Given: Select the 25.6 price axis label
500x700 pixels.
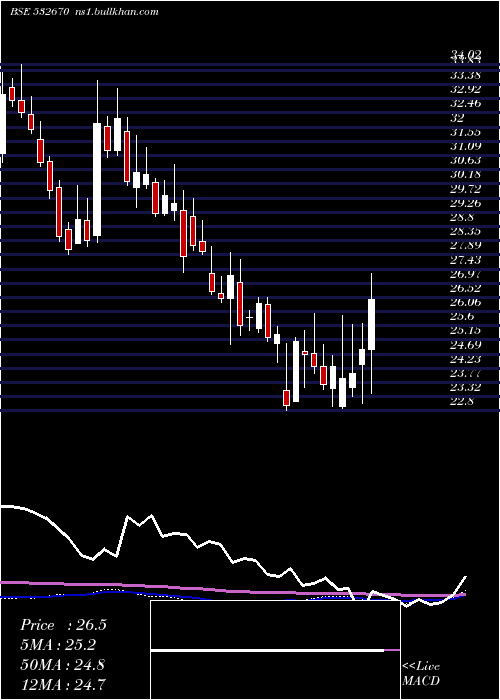Looking at the screenshot, I should [462, 316].
